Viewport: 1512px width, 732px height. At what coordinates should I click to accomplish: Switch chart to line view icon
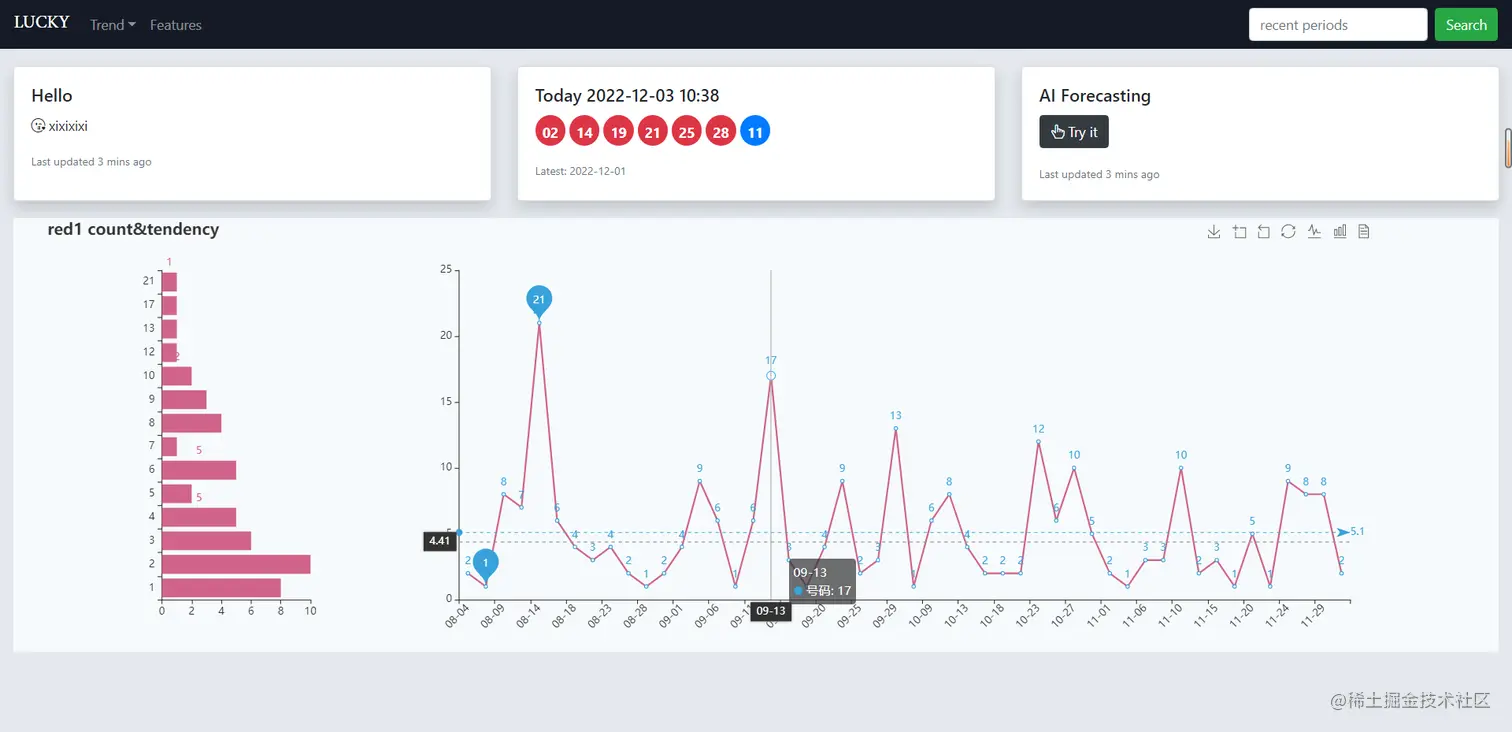click(x=1314, y=232)
